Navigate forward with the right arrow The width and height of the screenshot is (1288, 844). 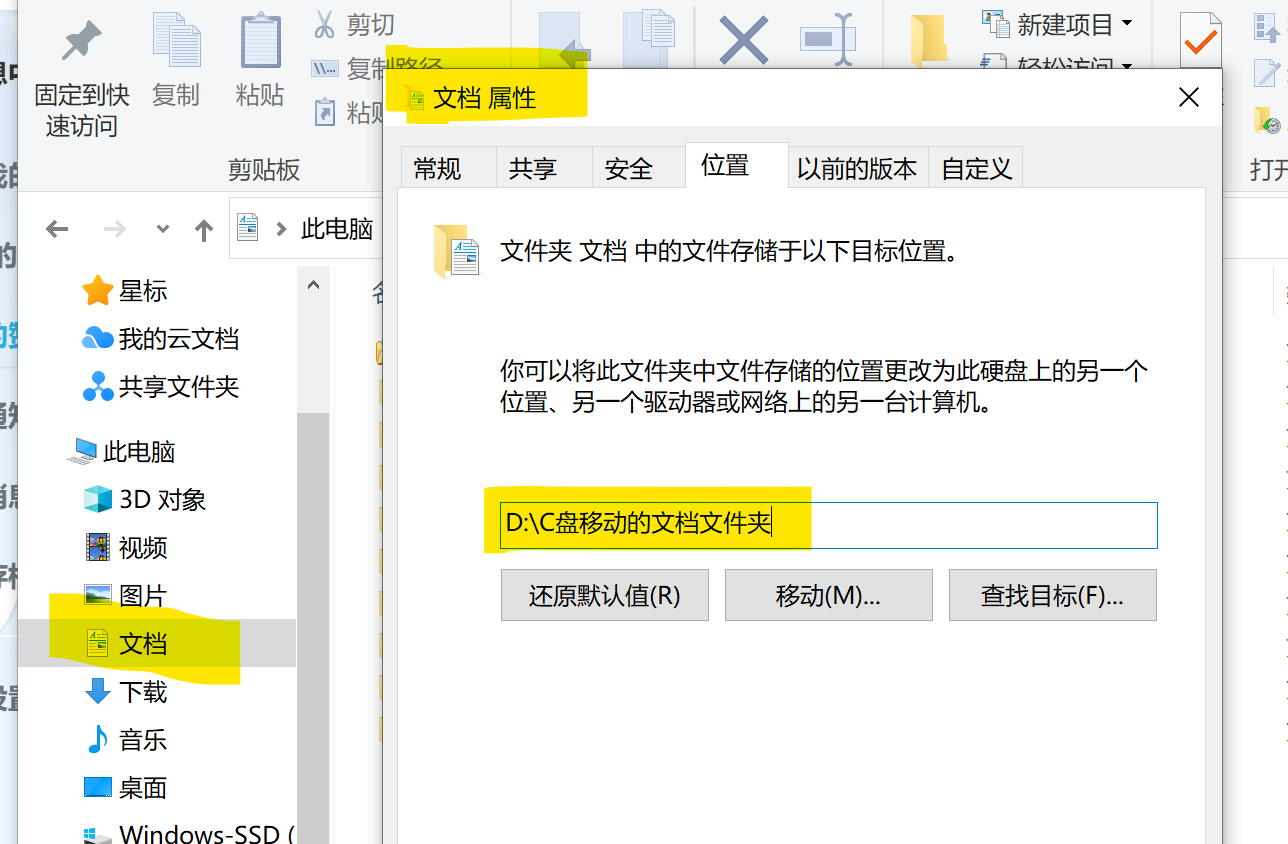(x=115, y=230)
